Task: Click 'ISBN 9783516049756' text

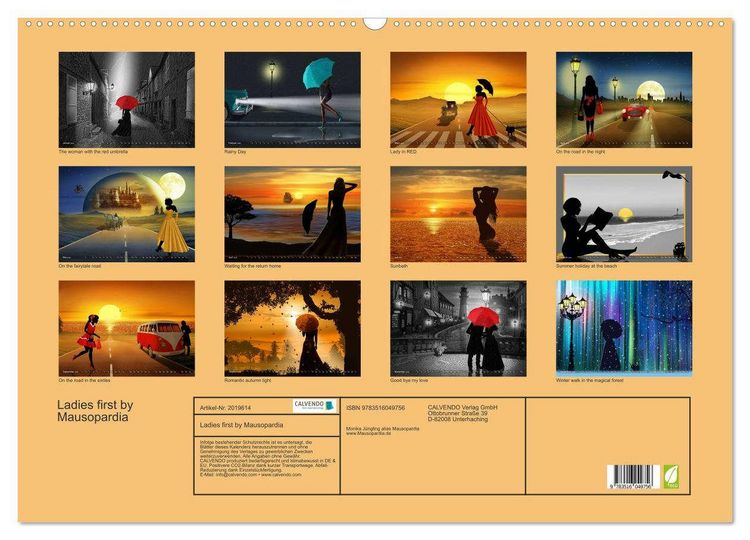Action: point(375,408)
